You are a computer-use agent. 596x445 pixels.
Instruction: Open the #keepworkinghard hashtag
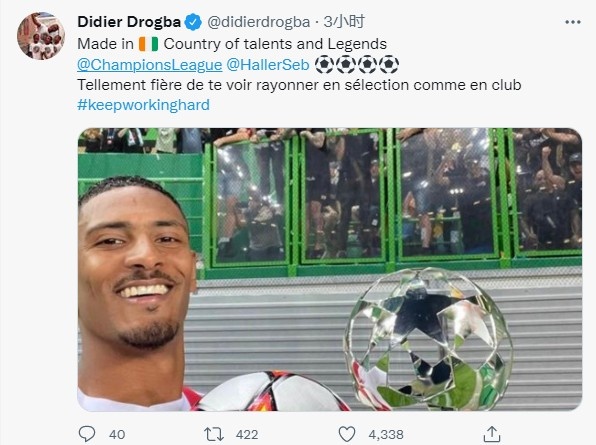point(143,105)
